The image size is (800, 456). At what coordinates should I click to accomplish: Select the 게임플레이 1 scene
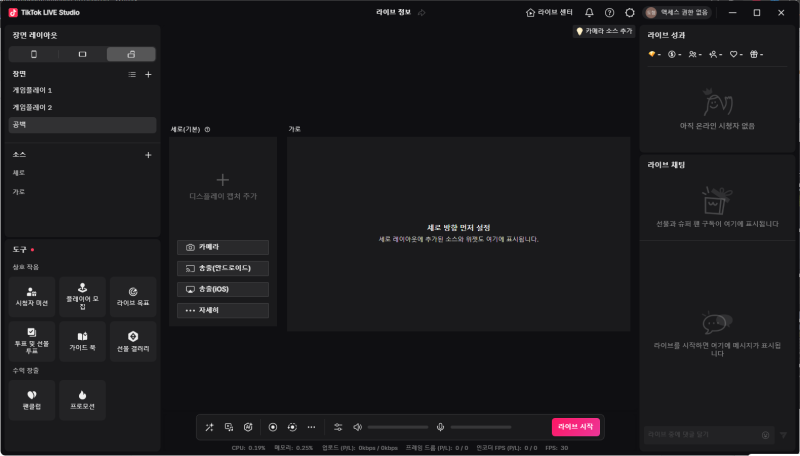coord(82,90)
